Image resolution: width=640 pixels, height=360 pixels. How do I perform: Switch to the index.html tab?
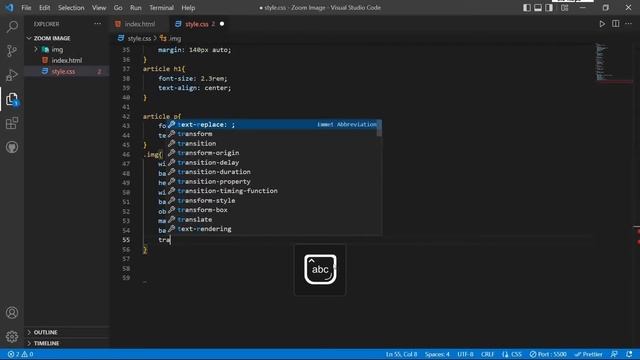click(x=140, y=24)
